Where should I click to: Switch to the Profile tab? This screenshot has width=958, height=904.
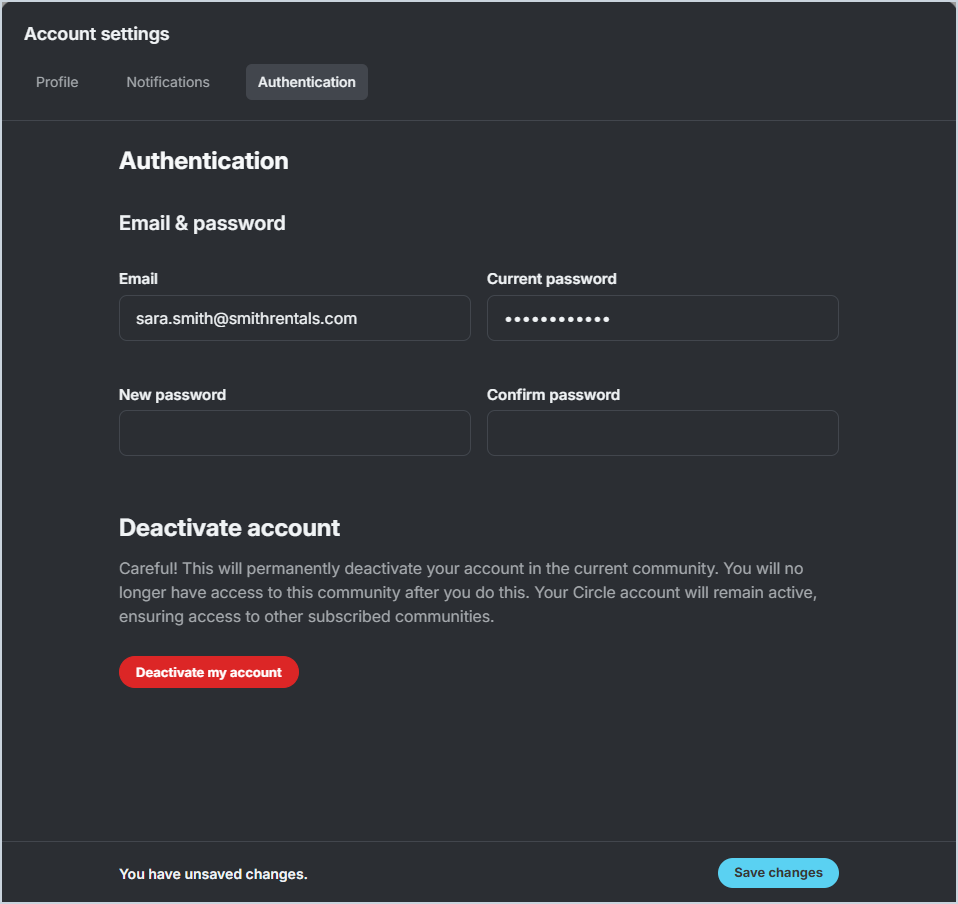click(57, 82)
